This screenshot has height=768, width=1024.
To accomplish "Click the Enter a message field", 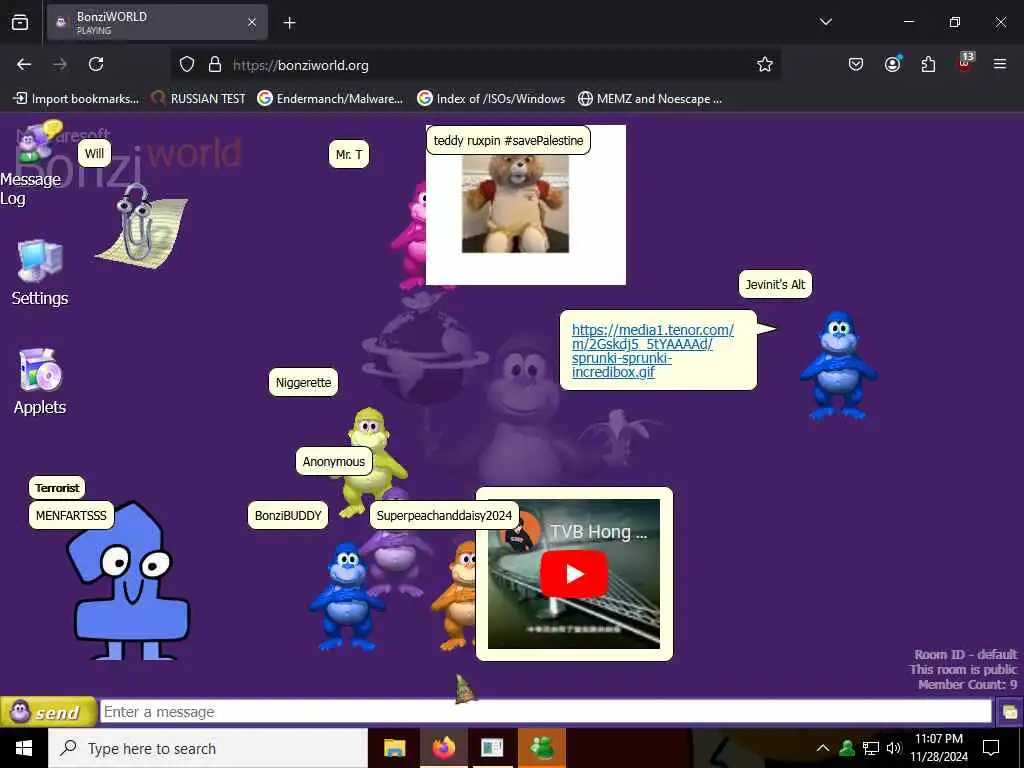I will point(545,712).
